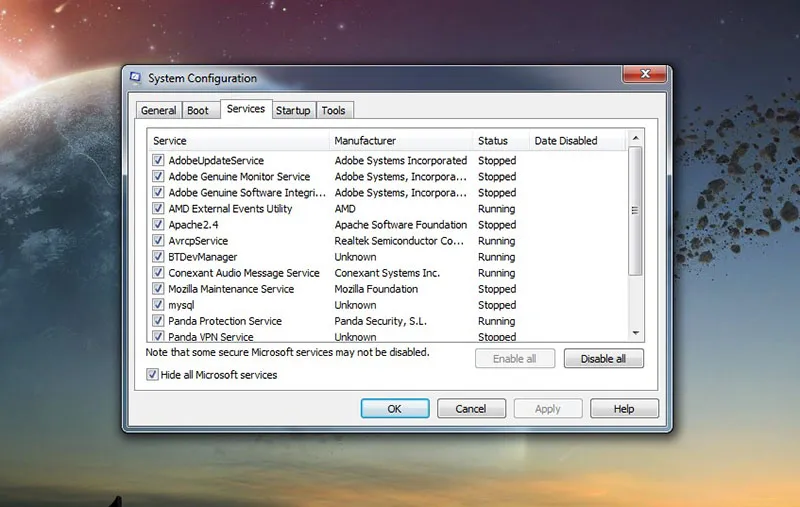Uncheck the AdobeUpdateService checkbox

click(x=158, y=161)
